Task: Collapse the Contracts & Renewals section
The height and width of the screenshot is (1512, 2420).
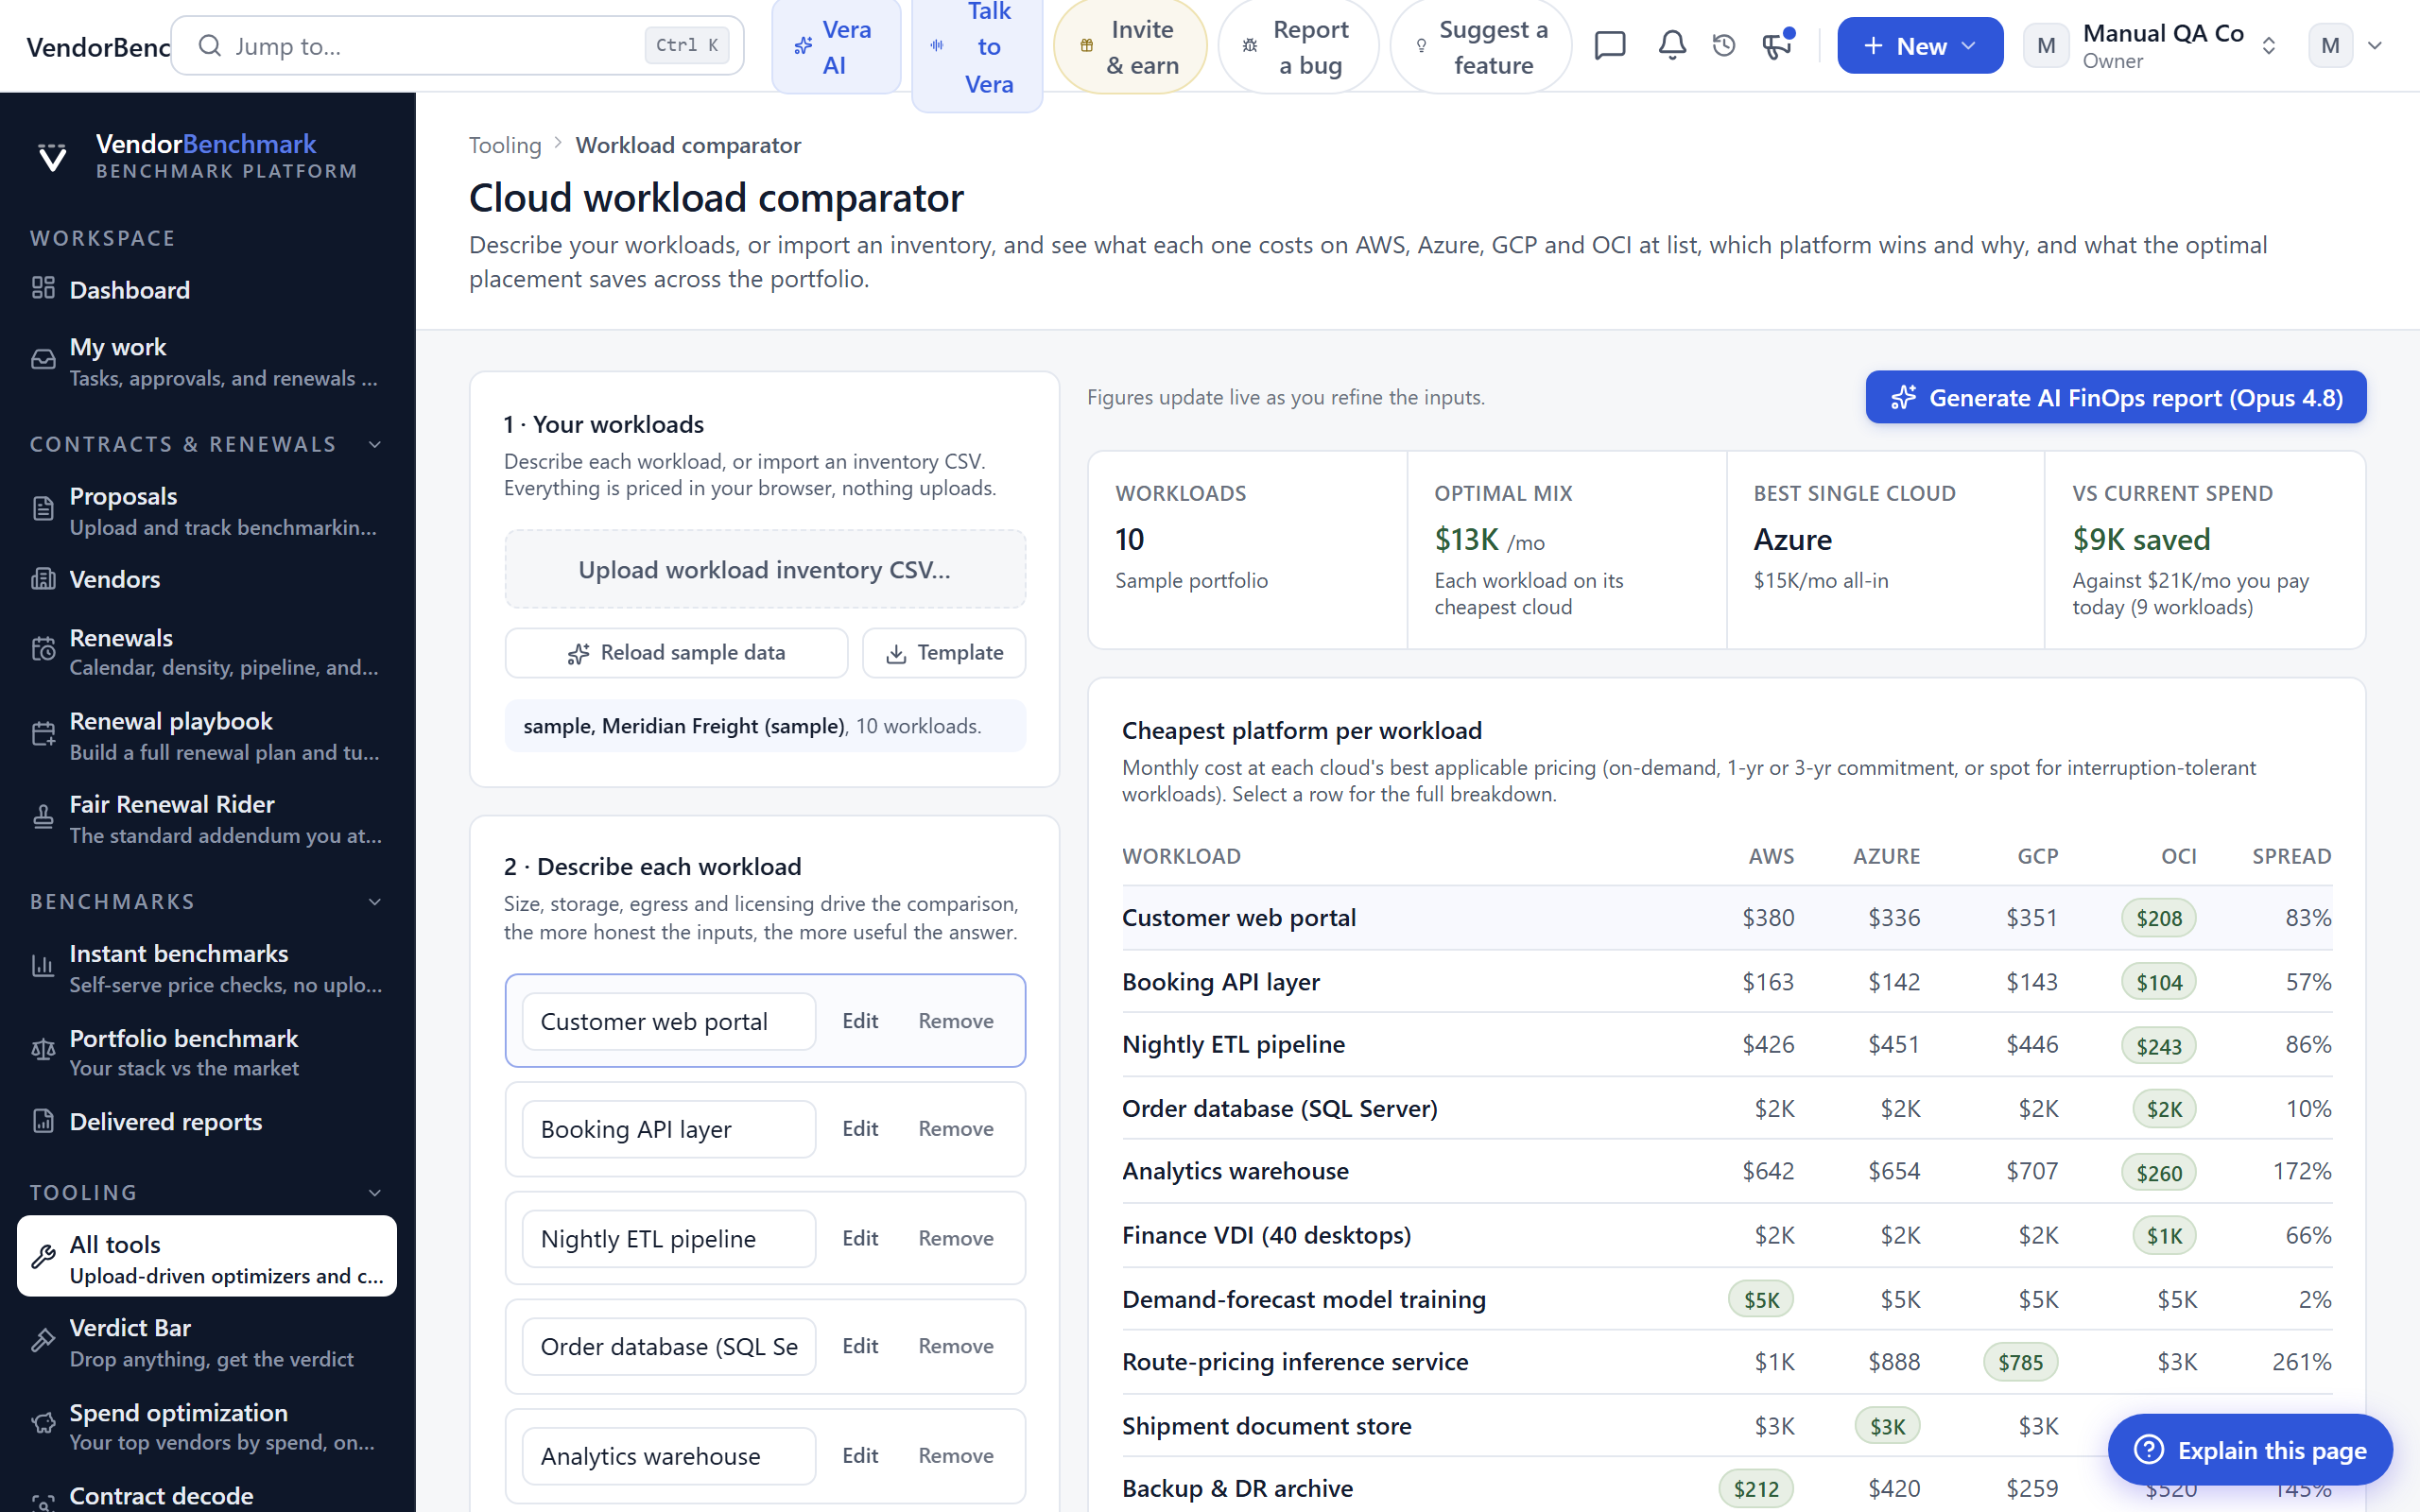Action: [x=375, y=444]
